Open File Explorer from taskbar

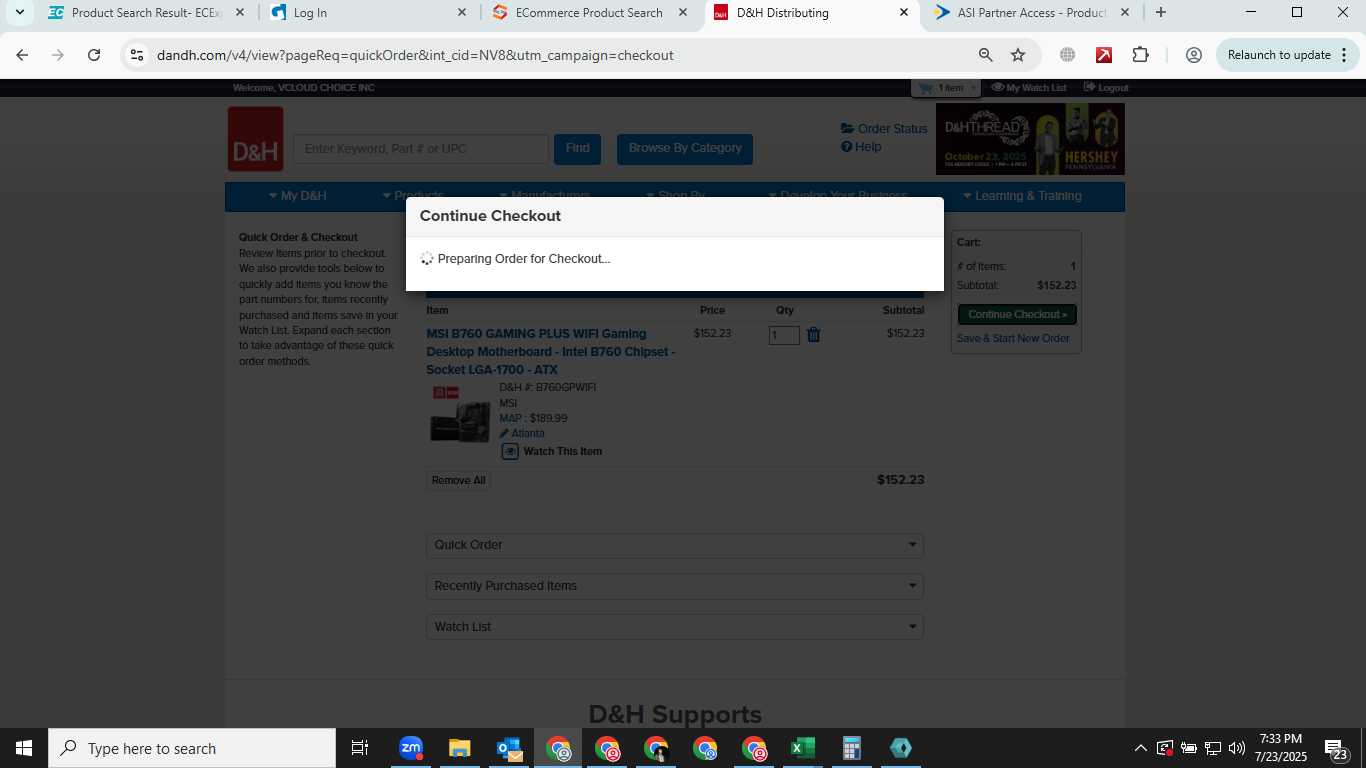(x=459, y=748)
